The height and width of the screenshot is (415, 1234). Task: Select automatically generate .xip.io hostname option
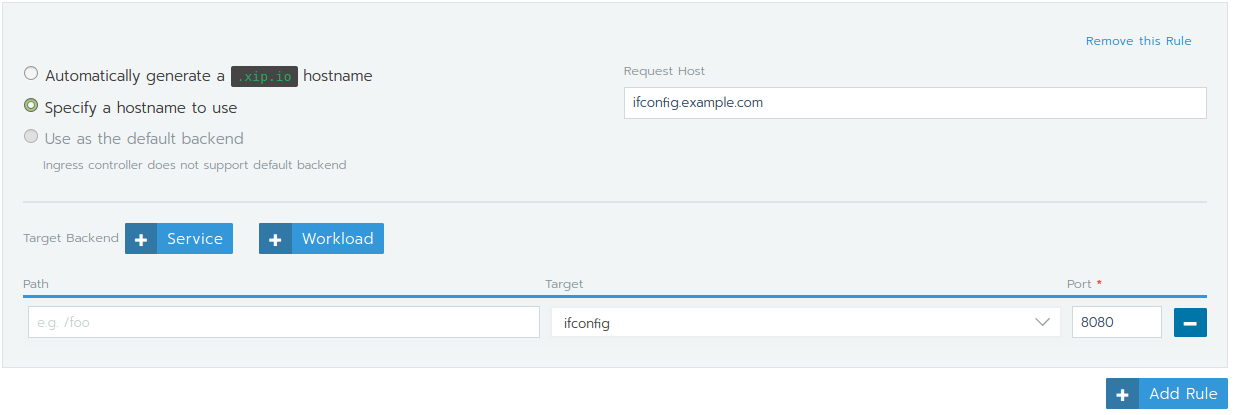coord(31,74)
